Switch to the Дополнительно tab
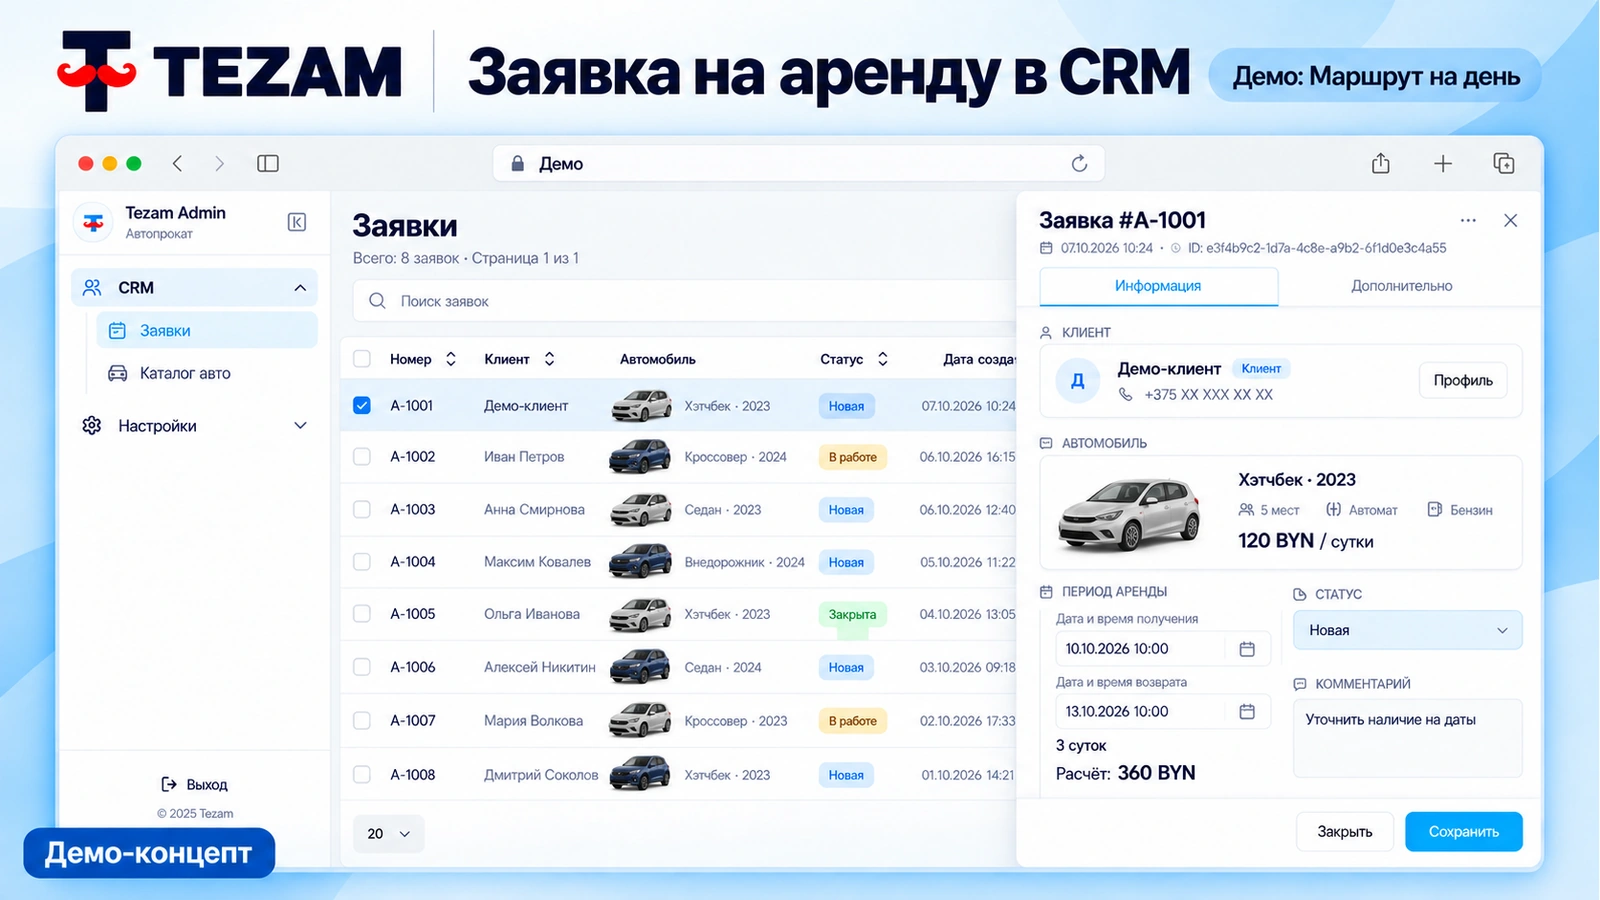The image size is (1600, 900). tap(1401, 286)
